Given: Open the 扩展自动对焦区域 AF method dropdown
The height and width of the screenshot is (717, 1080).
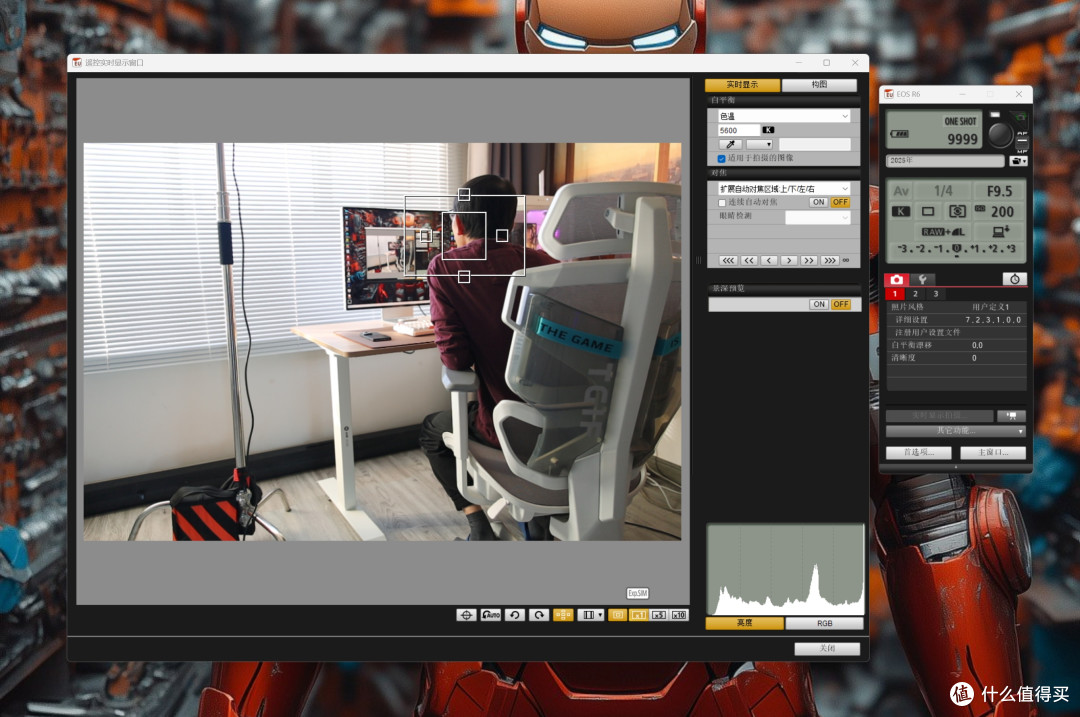Looking at the screenshot, I should [785, 189].
